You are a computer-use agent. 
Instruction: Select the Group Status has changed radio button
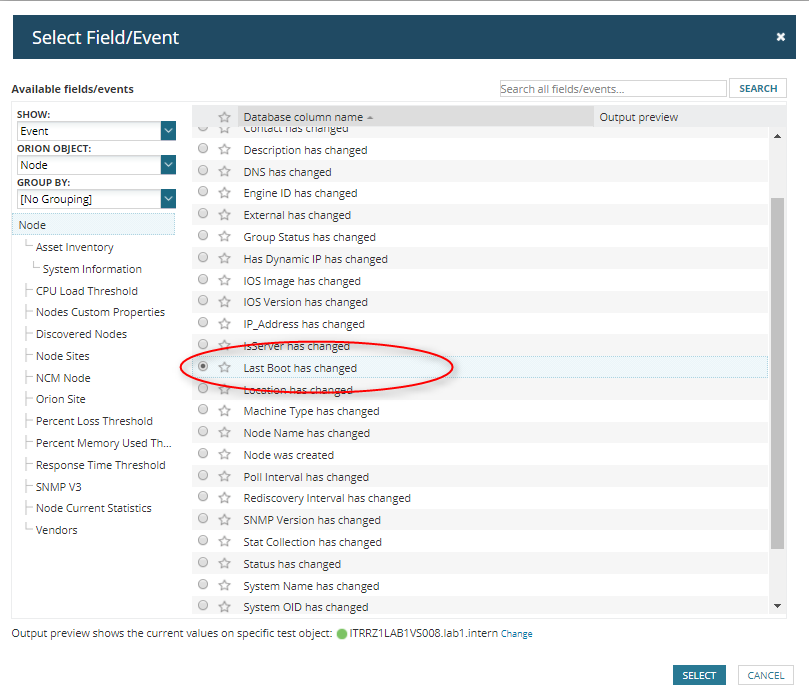[203, 235]
